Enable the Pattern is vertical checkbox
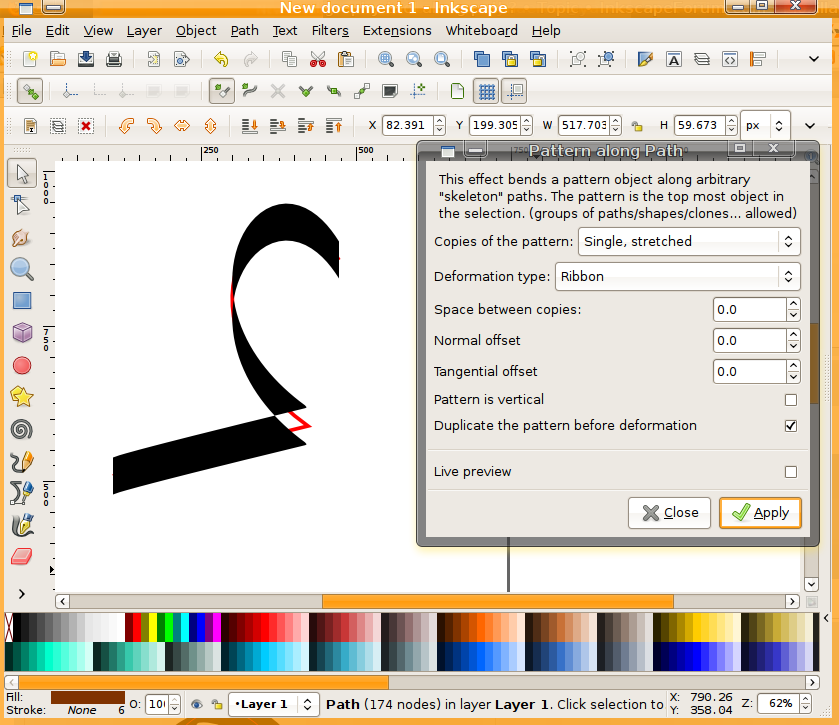Image resolution: width=839 pixels, height=725 pixels. pyautogui.click(x=791, y=399)
